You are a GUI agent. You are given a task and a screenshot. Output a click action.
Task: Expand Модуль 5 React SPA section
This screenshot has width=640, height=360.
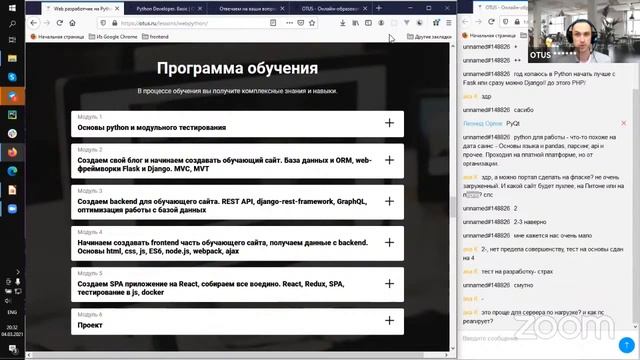point(238,284)
